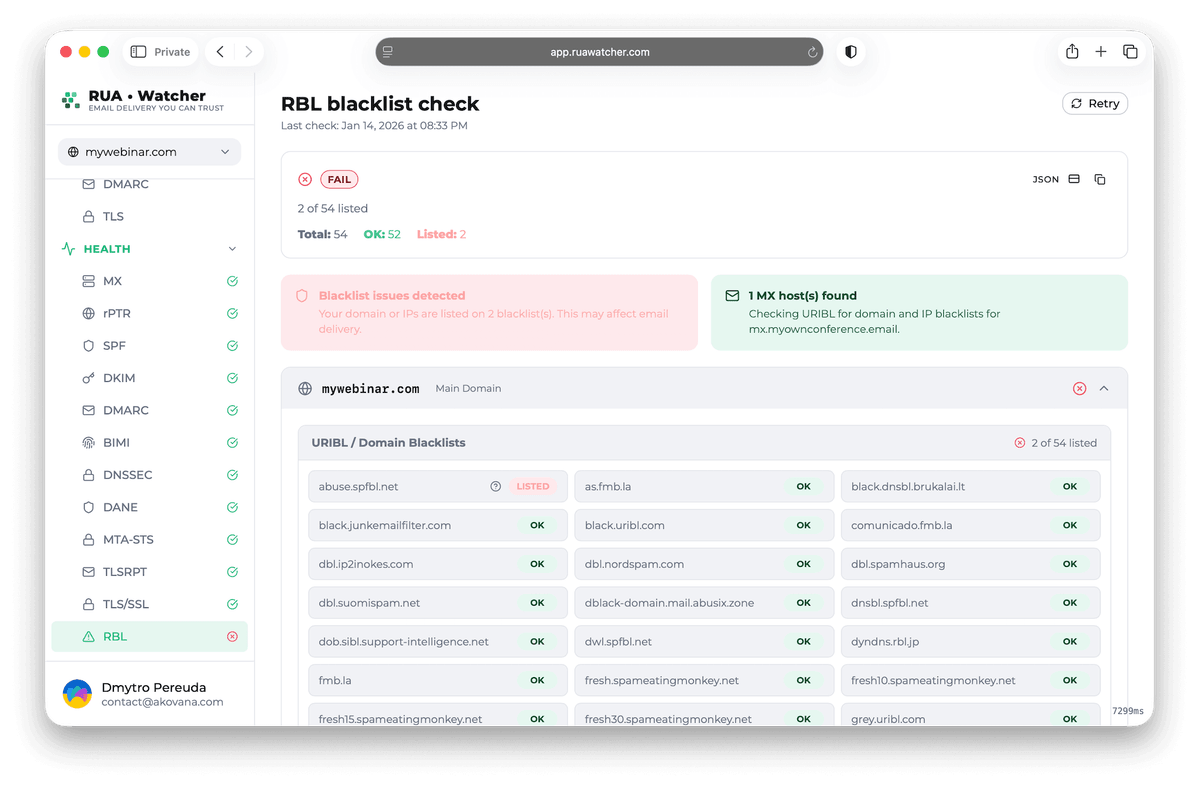Click the red error icon on mywebinar.com card

coord(1079,388)
